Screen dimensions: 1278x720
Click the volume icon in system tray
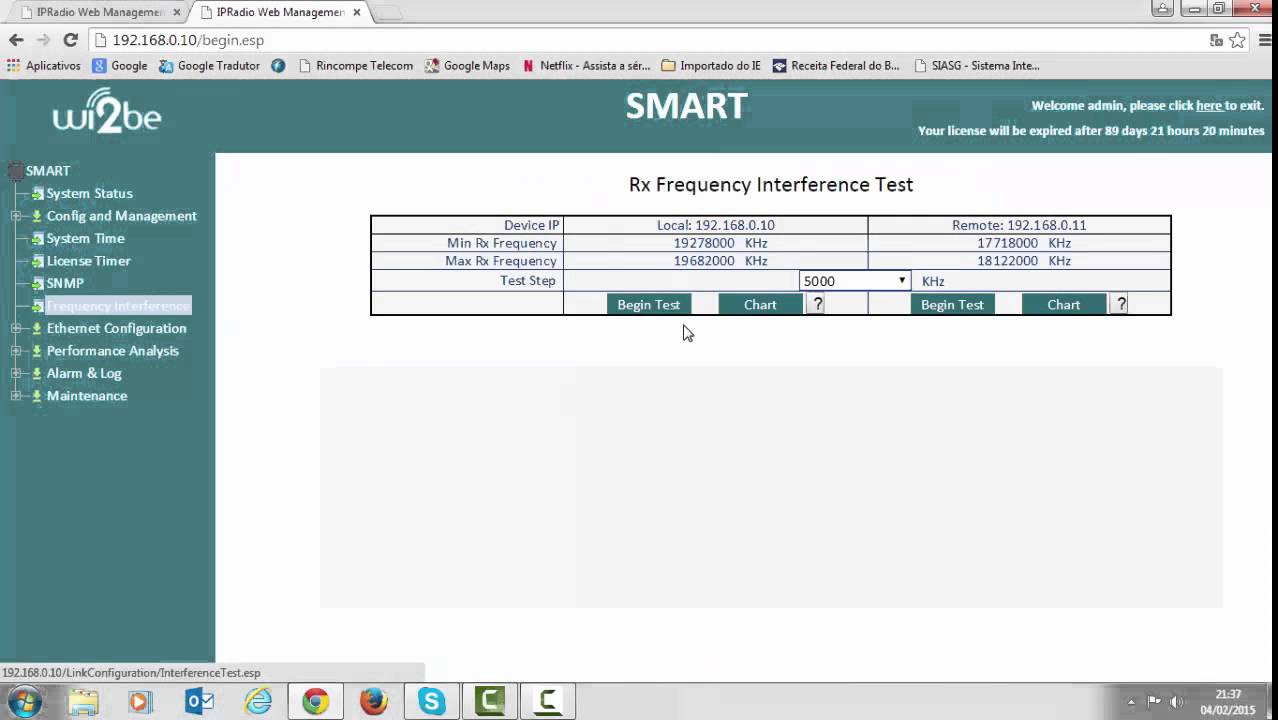coord(1176,702)
